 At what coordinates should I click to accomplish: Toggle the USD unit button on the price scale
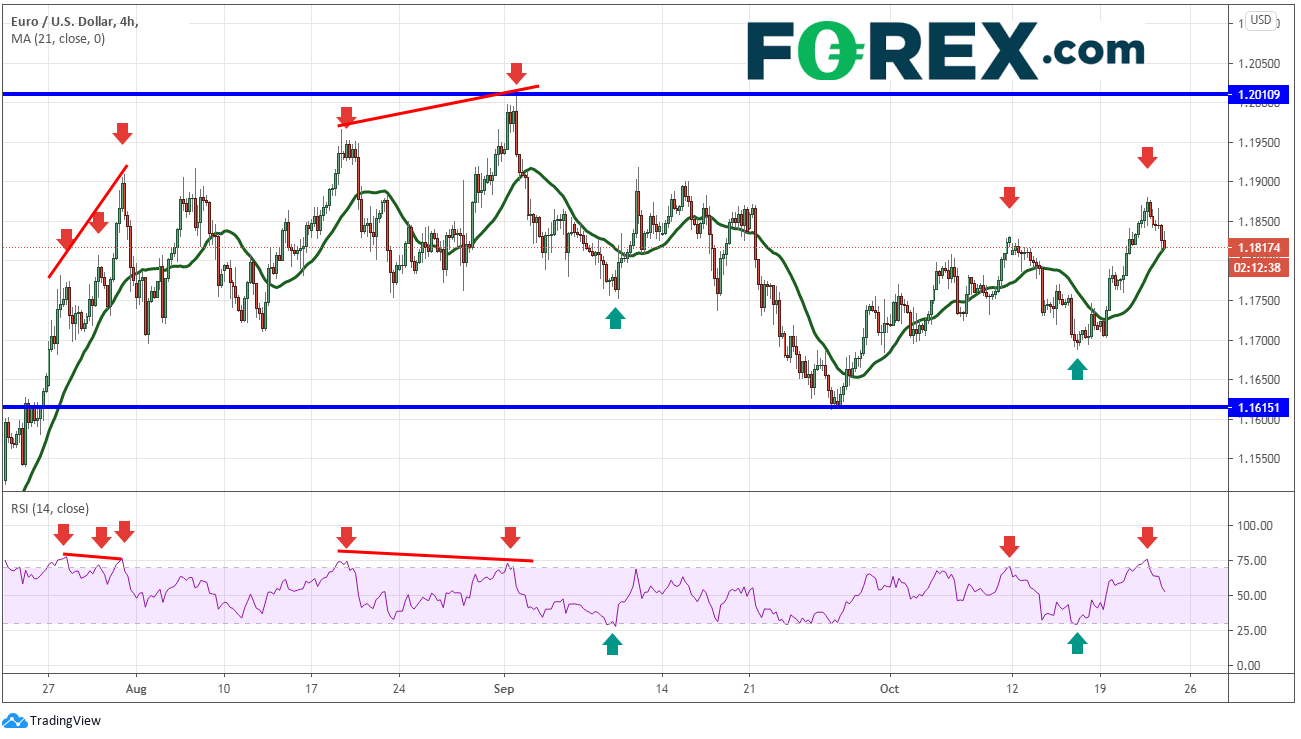pos(1259,20)
